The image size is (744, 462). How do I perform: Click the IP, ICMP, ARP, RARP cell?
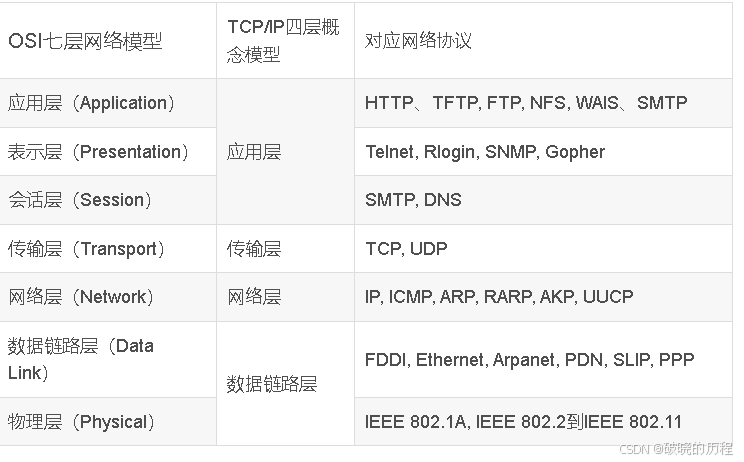pos(499,297)
